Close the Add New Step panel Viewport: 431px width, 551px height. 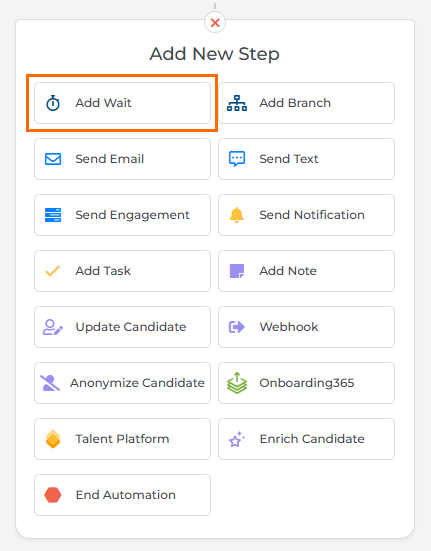click(215, 23)
